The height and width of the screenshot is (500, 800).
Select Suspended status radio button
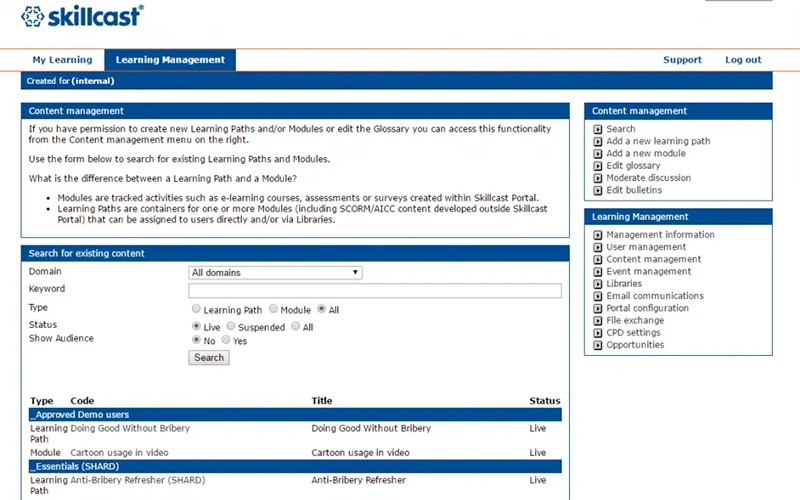point(231,326)
